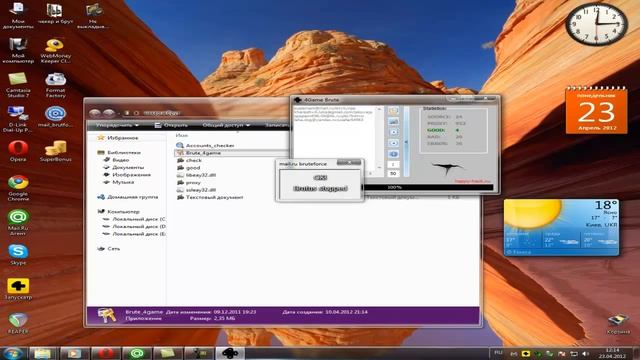Launch Opera from the desktop
This screenshot has width=640, height=360.
tap(18, 151)
